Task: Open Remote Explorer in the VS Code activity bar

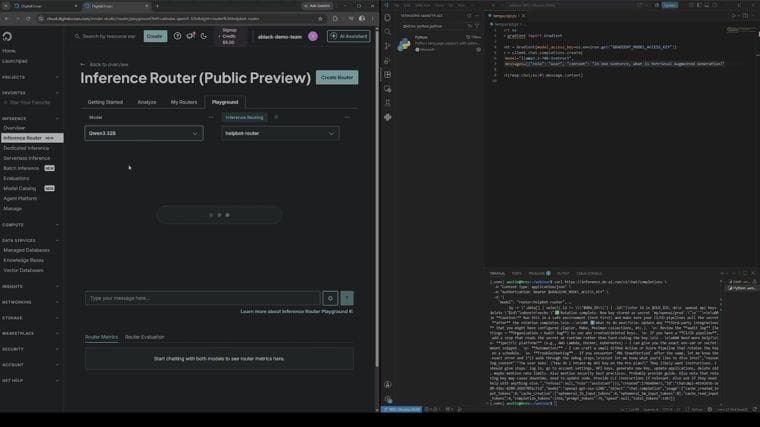Action: point(388,89)
